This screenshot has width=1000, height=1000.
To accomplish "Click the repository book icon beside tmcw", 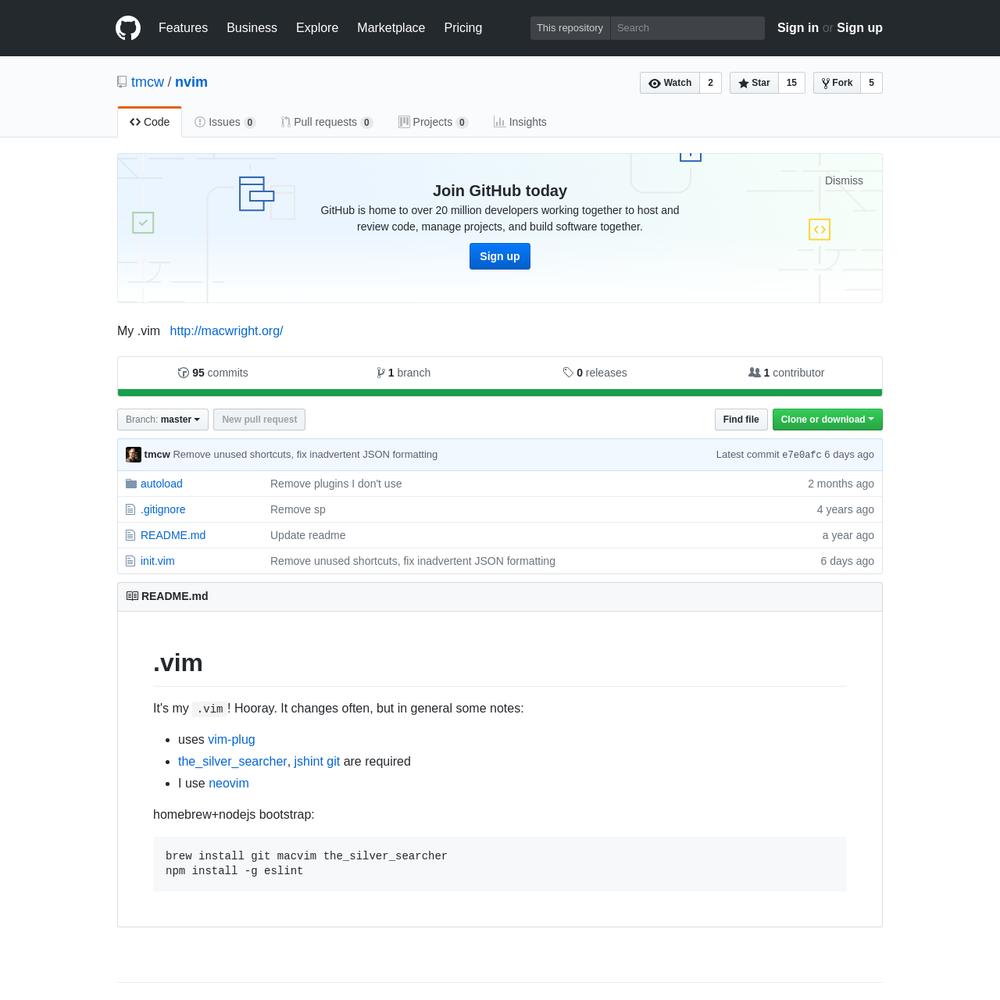I will pyautogui.click(x=122, y=82).
